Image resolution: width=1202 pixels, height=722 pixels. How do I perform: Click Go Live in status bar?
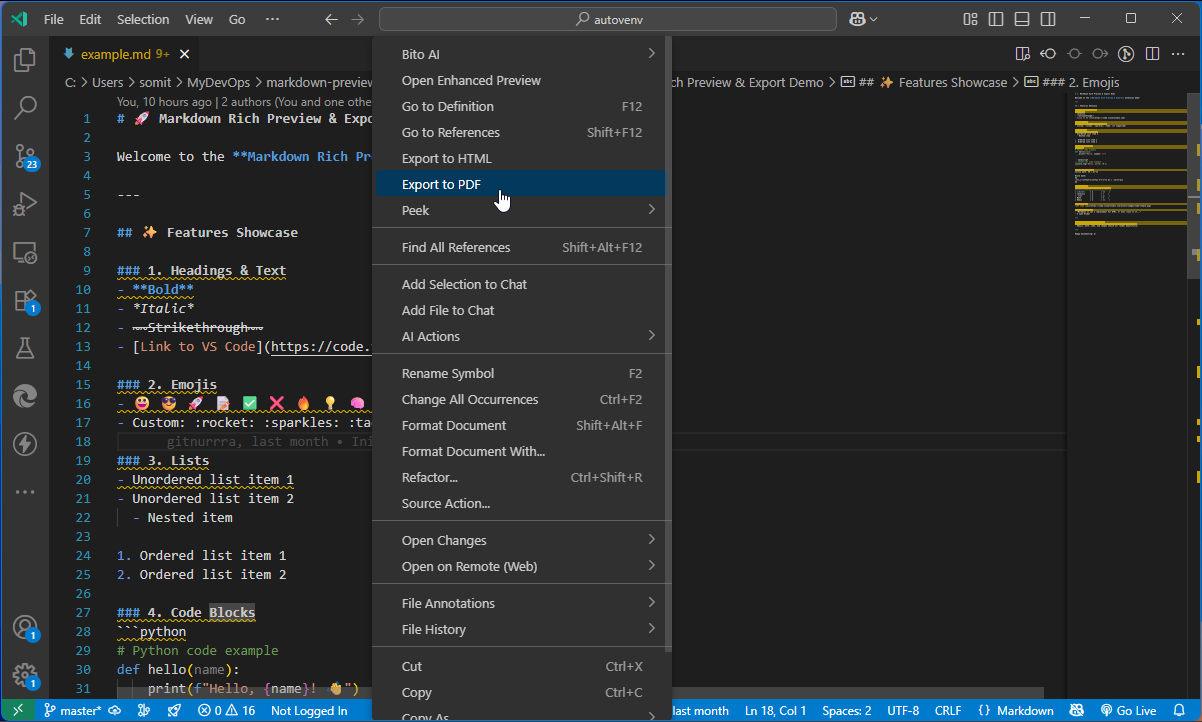(x=1128, y=711)
